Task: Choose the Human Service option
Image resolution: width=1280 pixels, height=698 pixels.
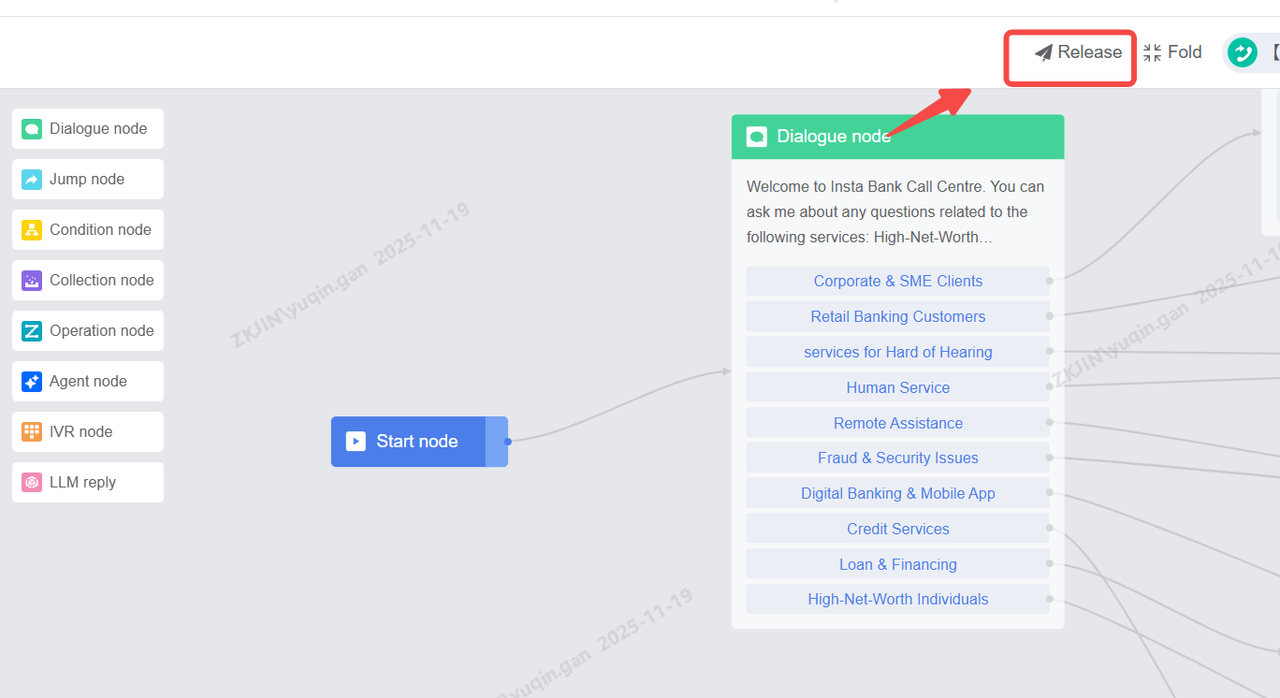Action: (x=897, y=388)
